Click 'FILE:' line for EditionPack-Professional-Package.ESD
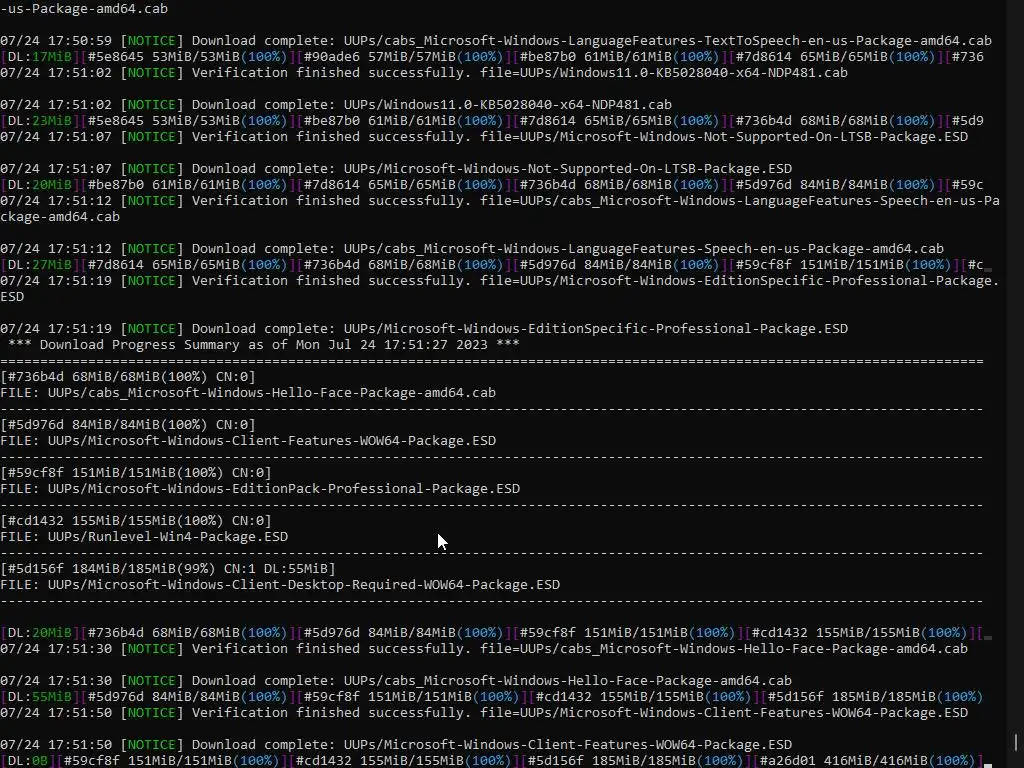Image resolution: width=1024 pixels, height=768 pixels. point(260,488)
